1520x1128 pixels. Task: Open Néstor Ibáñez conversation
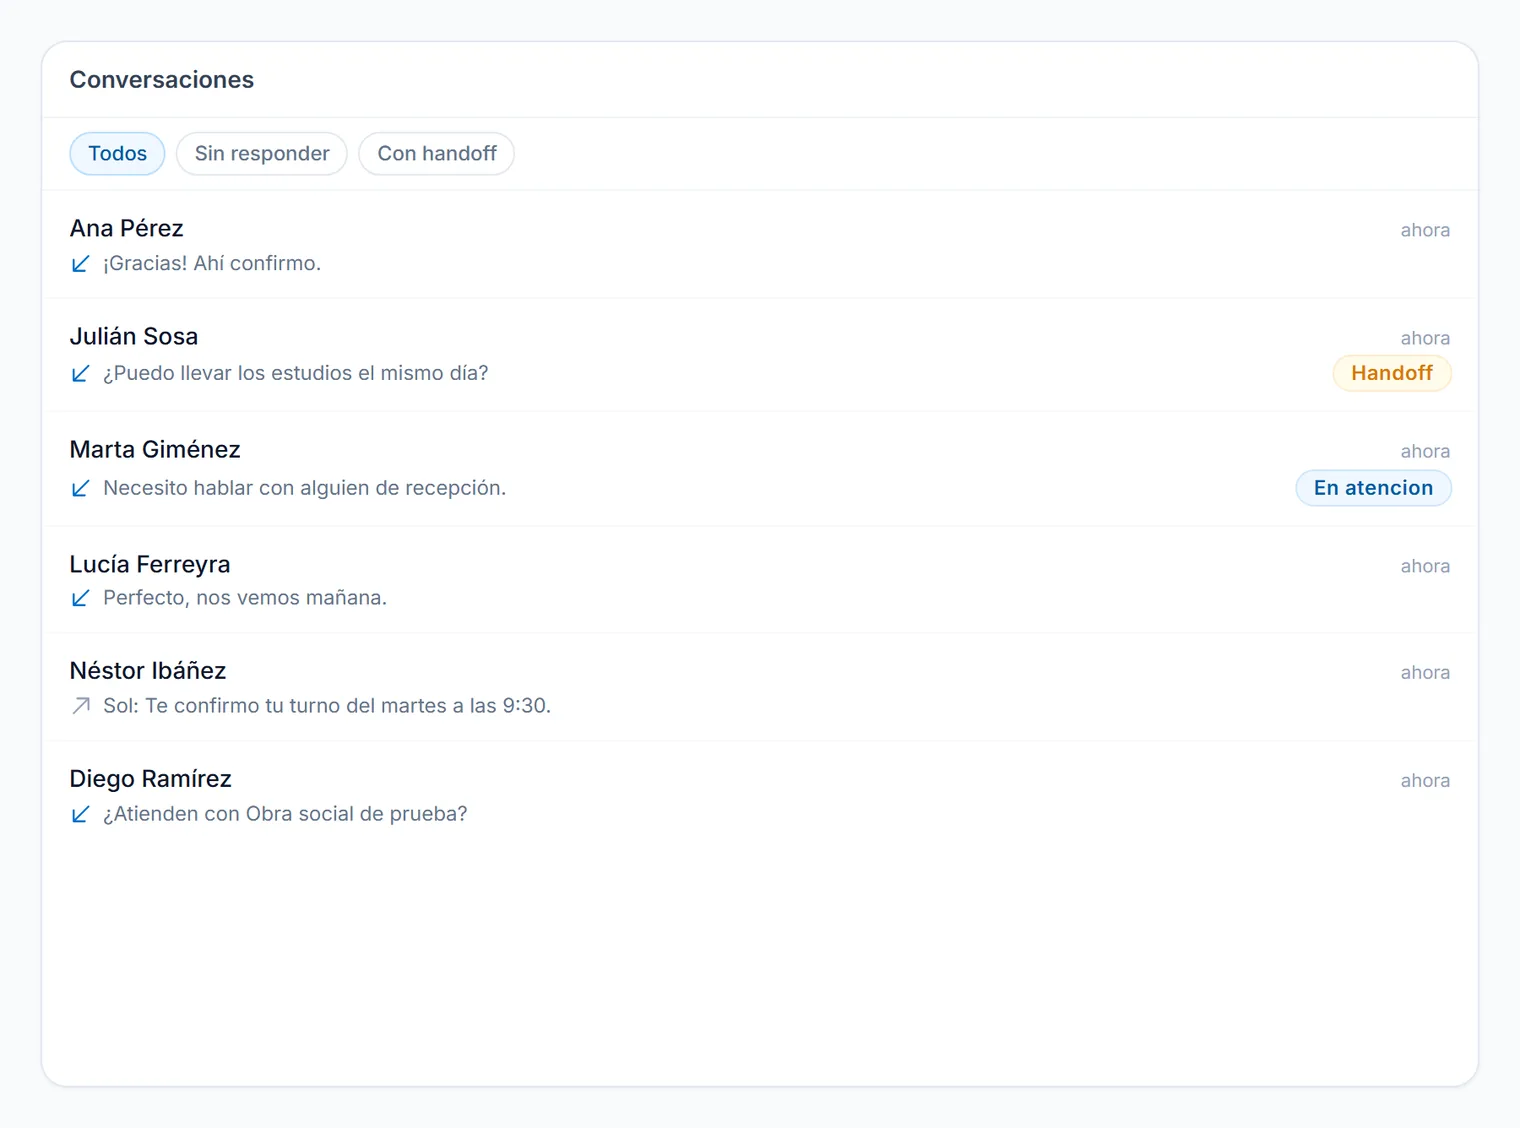[x=760, y=687]
